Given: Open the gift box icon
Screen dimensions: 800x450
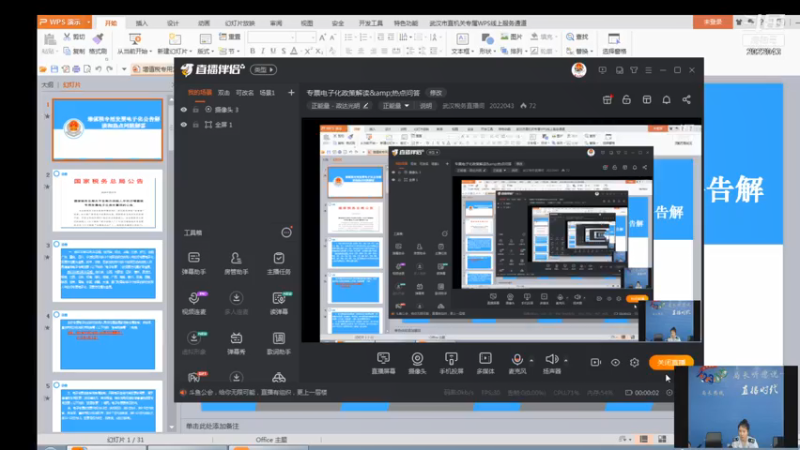Looking at the screenshot, I should (607, 99).
